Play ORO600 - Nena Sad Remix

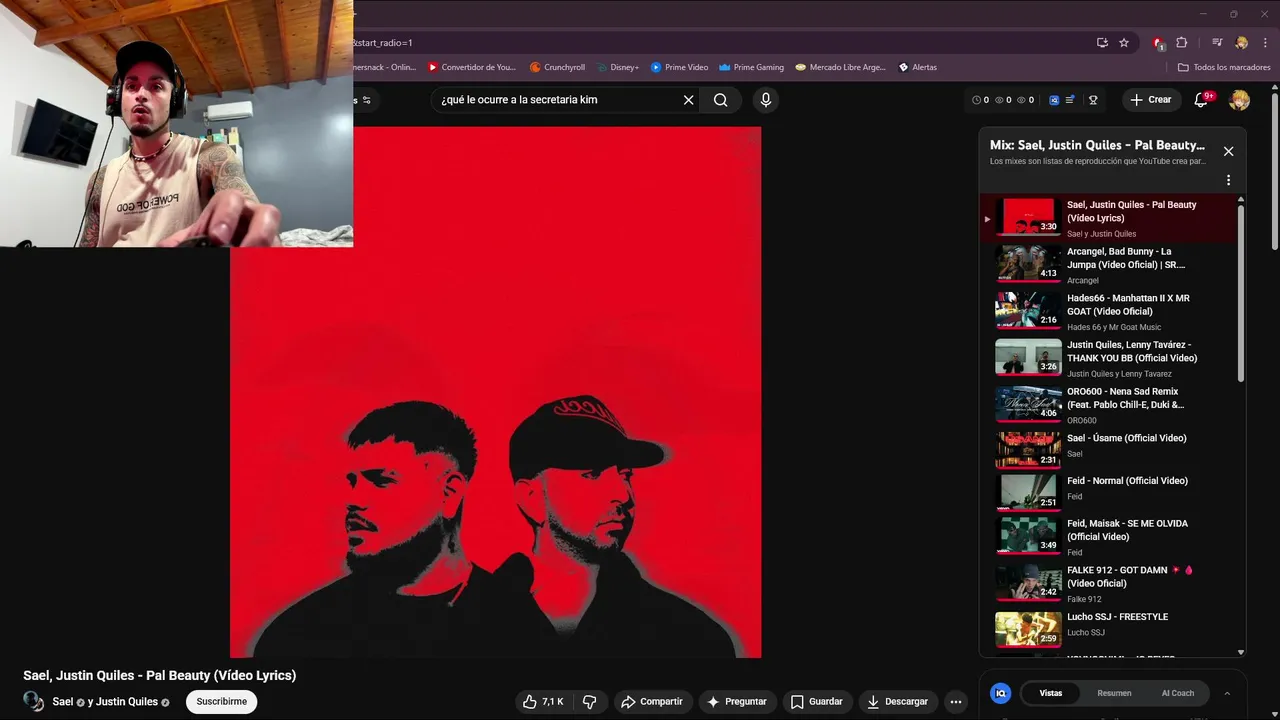(x=1110, y=406)
